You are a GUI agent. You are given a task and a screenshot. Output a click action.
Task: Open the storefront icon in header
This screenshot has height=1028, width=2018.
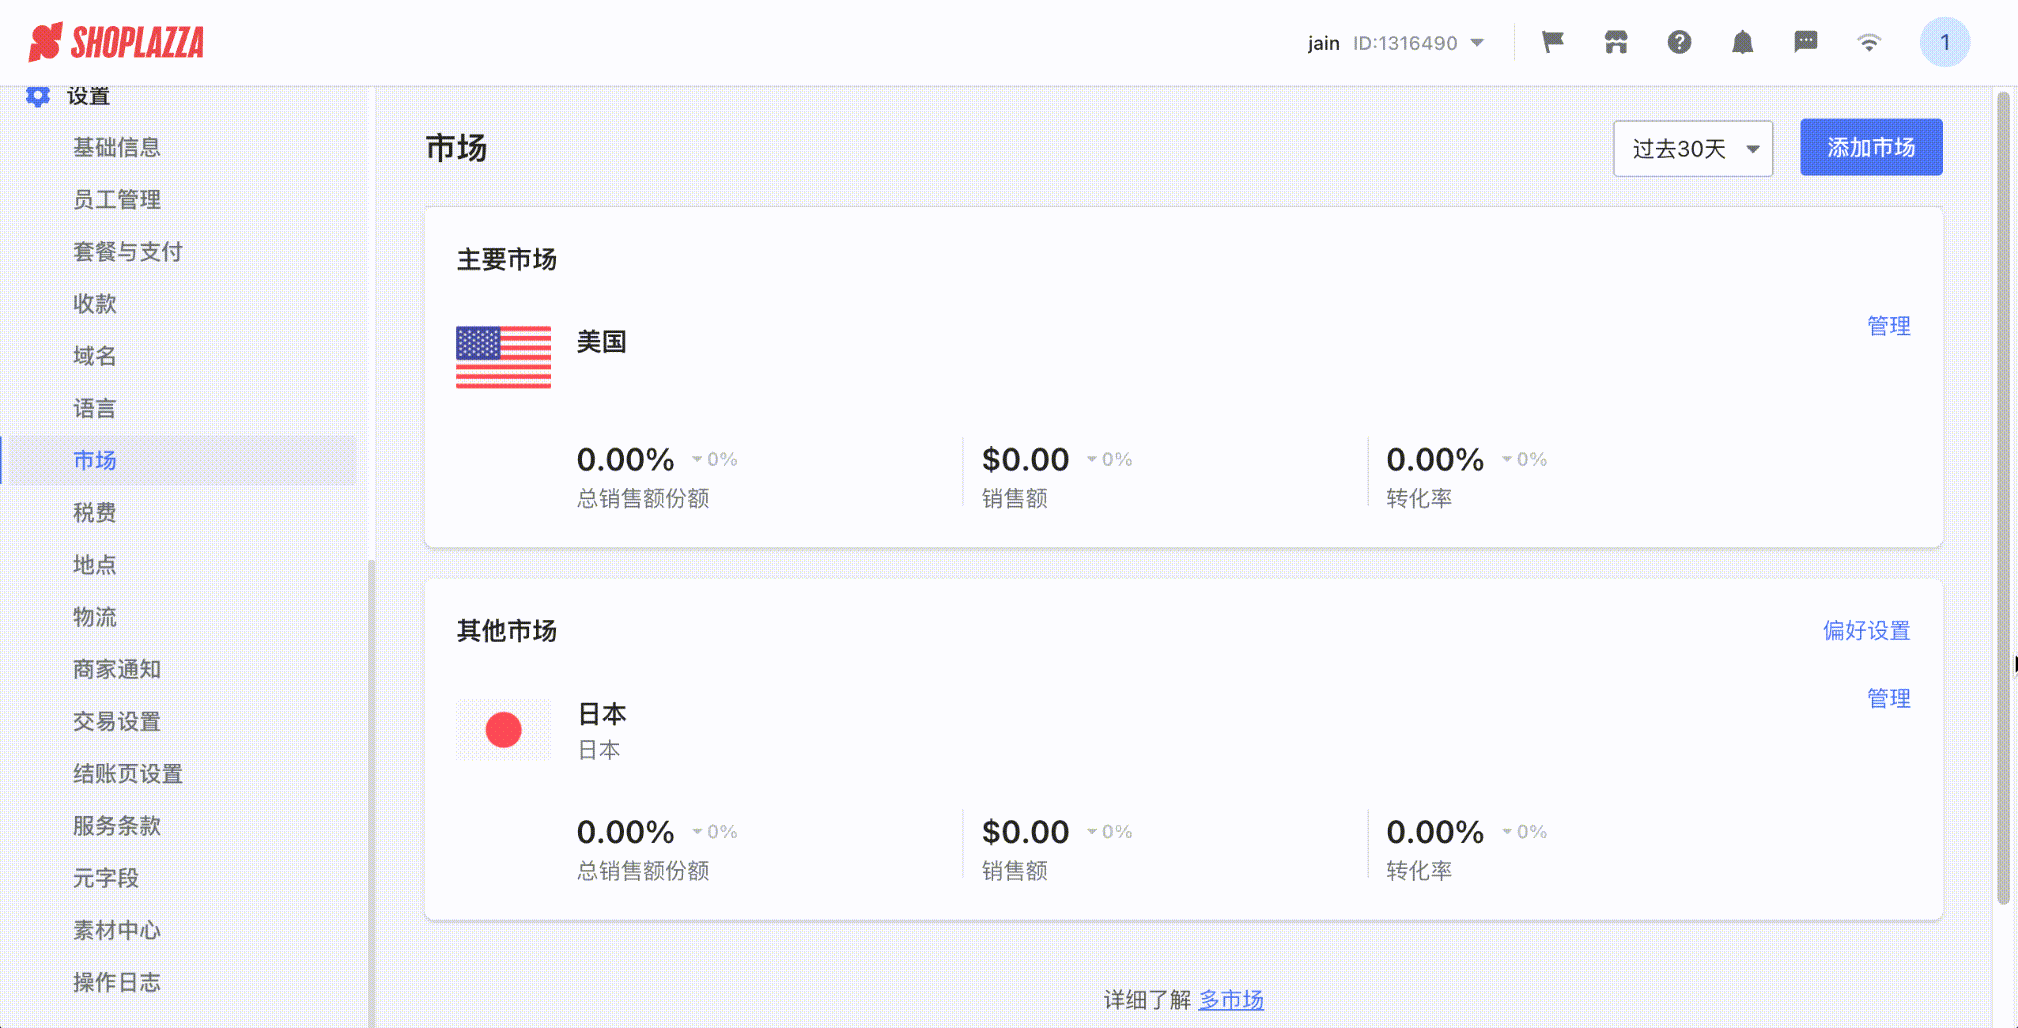coord(1616,42)
